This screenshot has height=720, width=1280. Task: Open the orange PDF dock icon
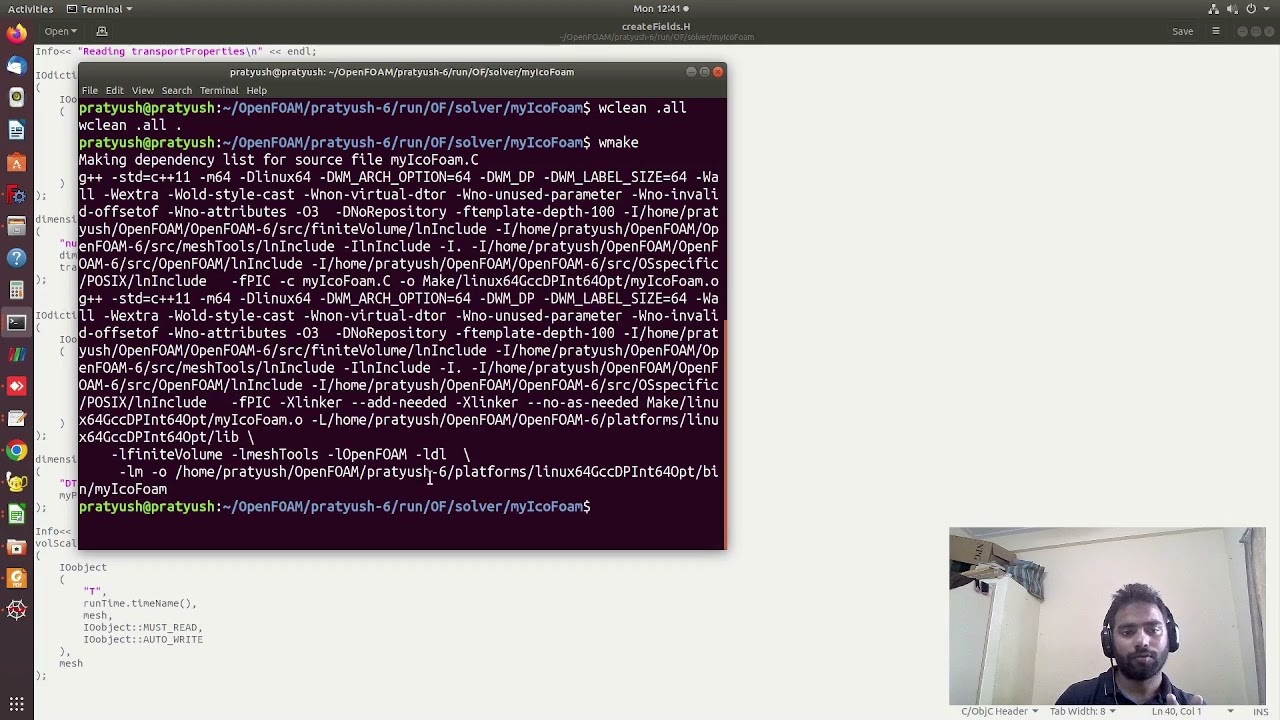tap(16, 577)
